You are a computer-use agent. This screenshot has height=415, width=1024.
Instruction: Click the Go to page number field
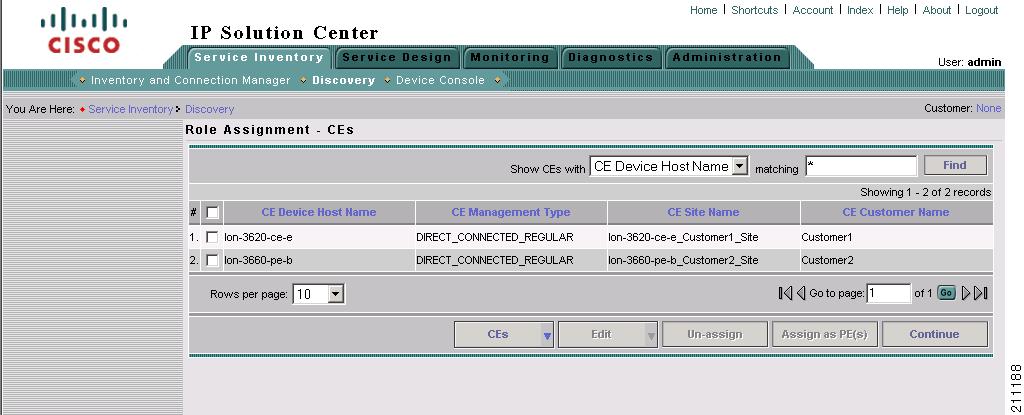[x=888, y=293]
